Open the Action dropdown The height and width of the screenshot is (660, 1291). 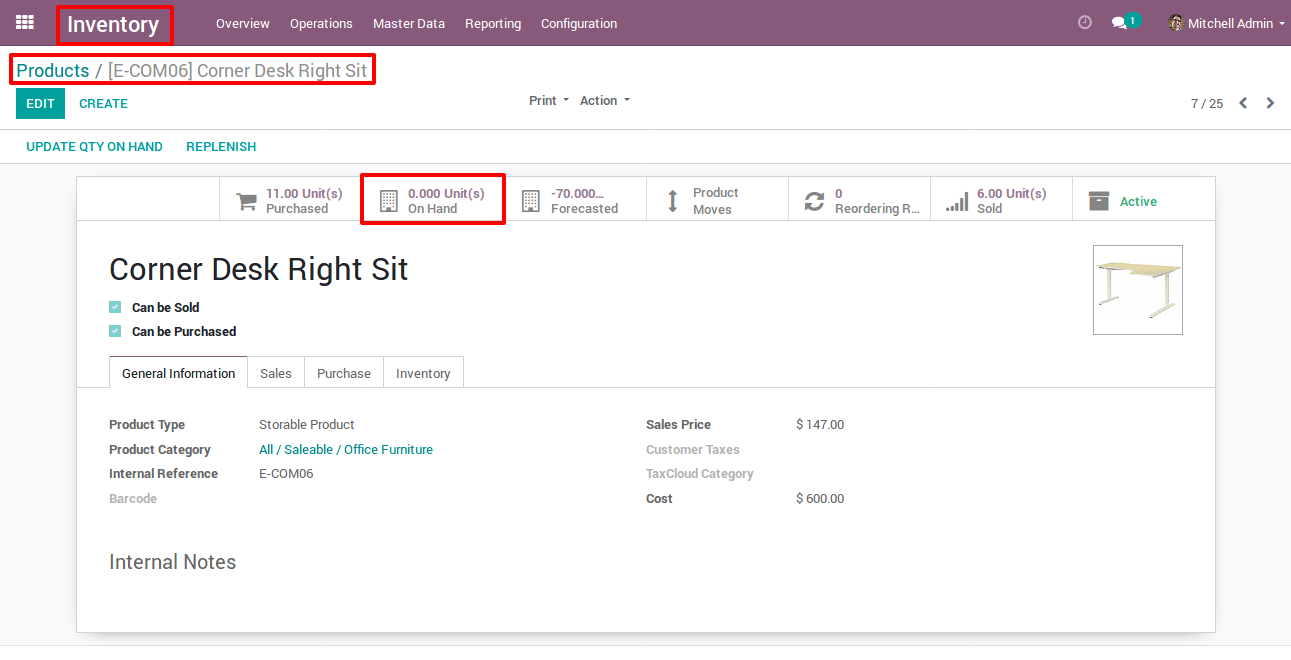605,100
